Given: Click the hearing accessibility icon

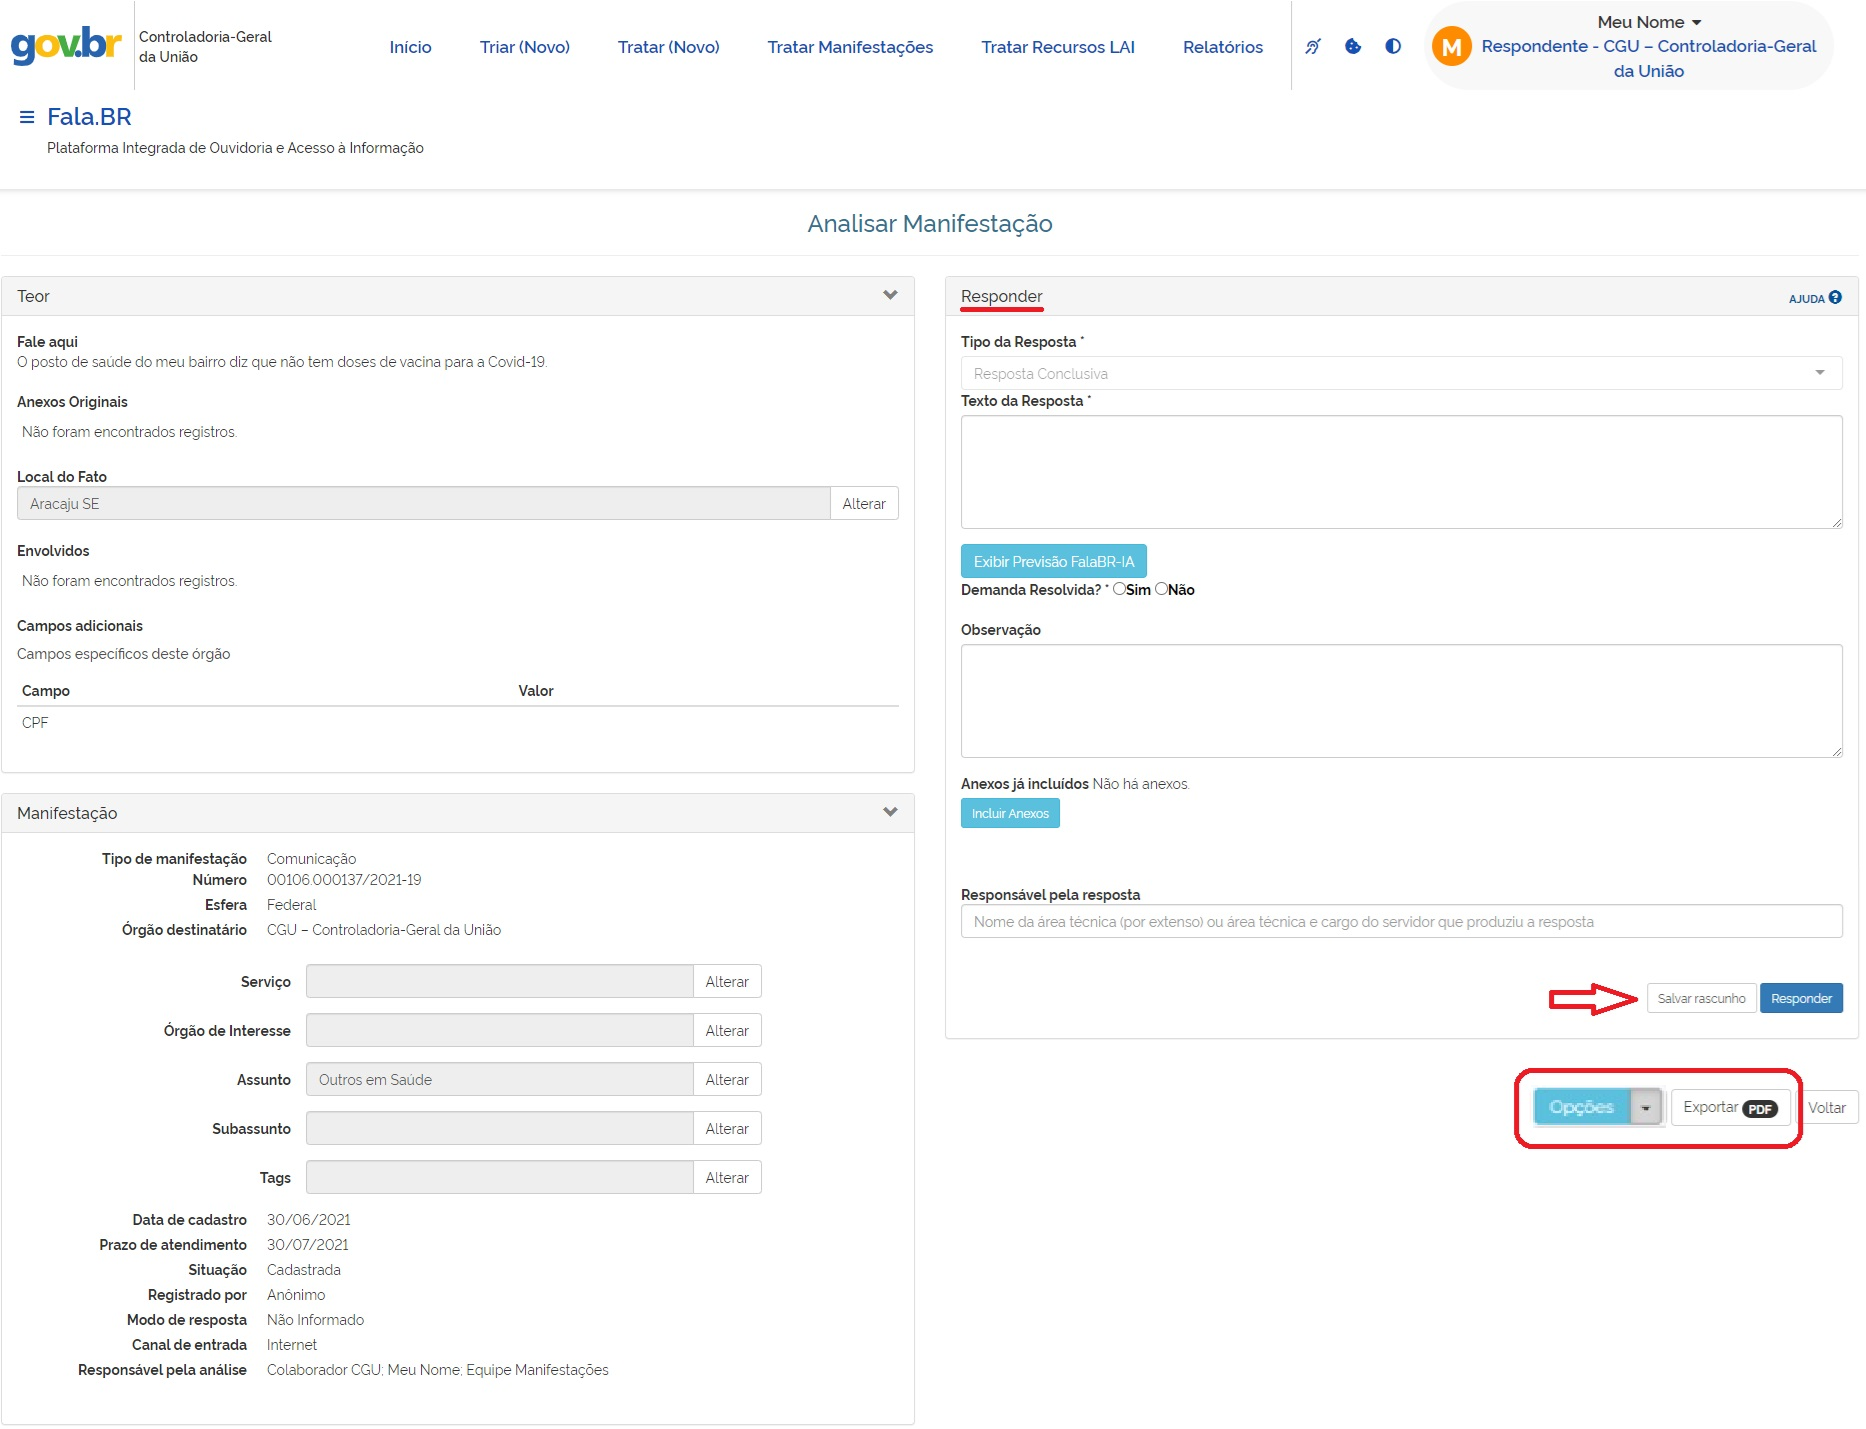Looking at the screenshot, I should (x=1313, y=46).
